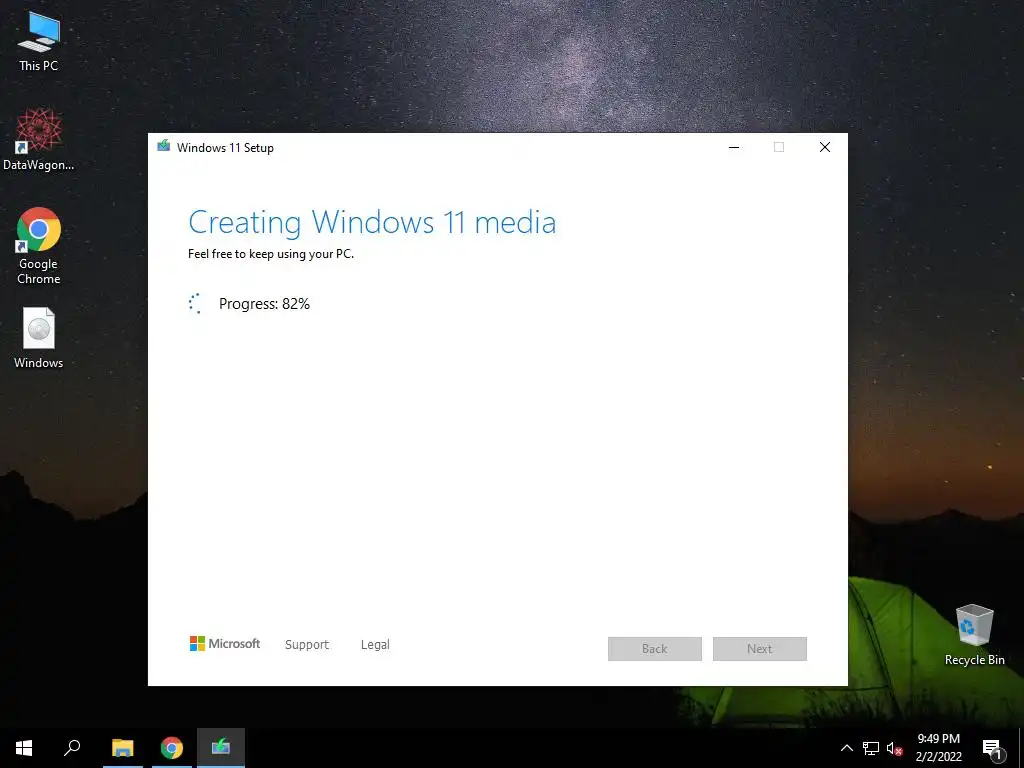Open the Windows Start menu
This screenshot has height=768, width=1024.
click(x=24, y=748)
